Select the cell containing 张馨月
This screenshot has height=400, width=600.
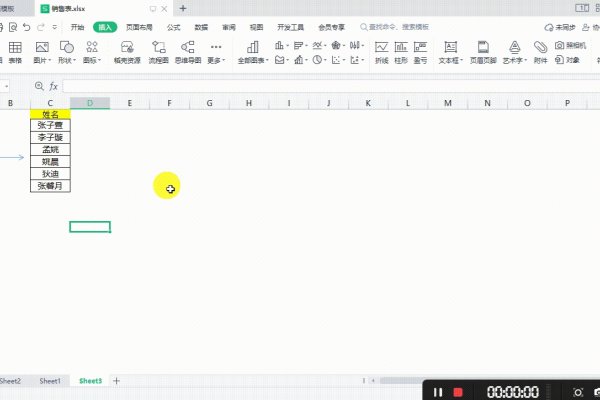(x=50, y=186)
